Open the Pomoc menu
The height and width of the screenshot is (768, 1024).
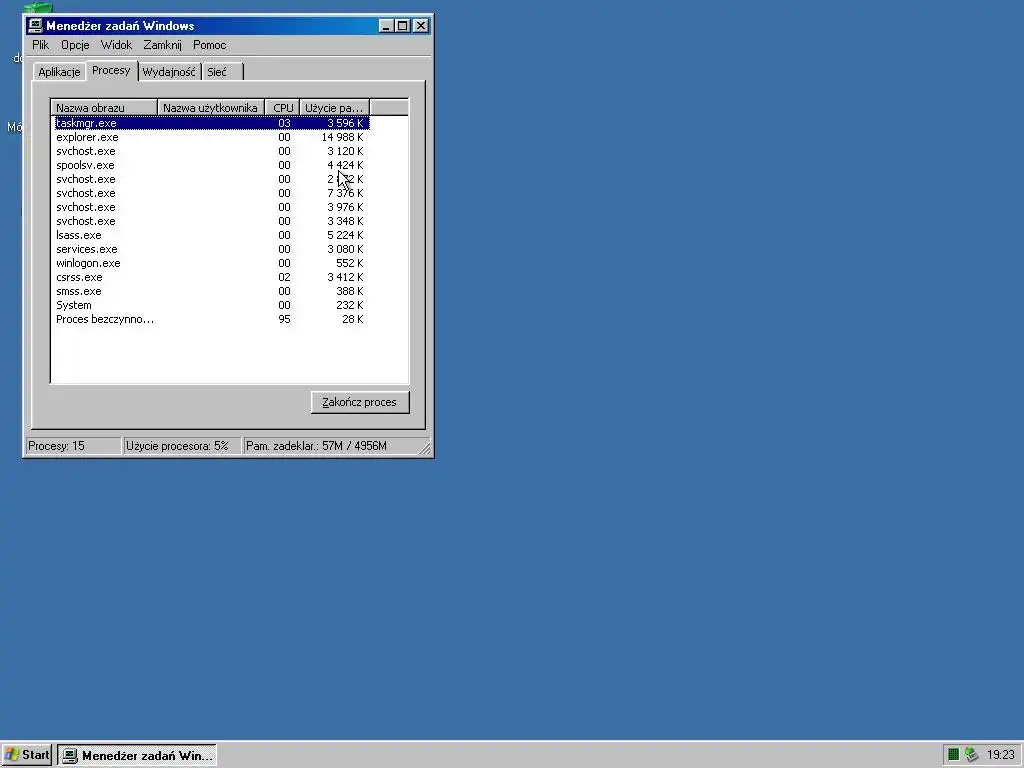pos(210,45)
